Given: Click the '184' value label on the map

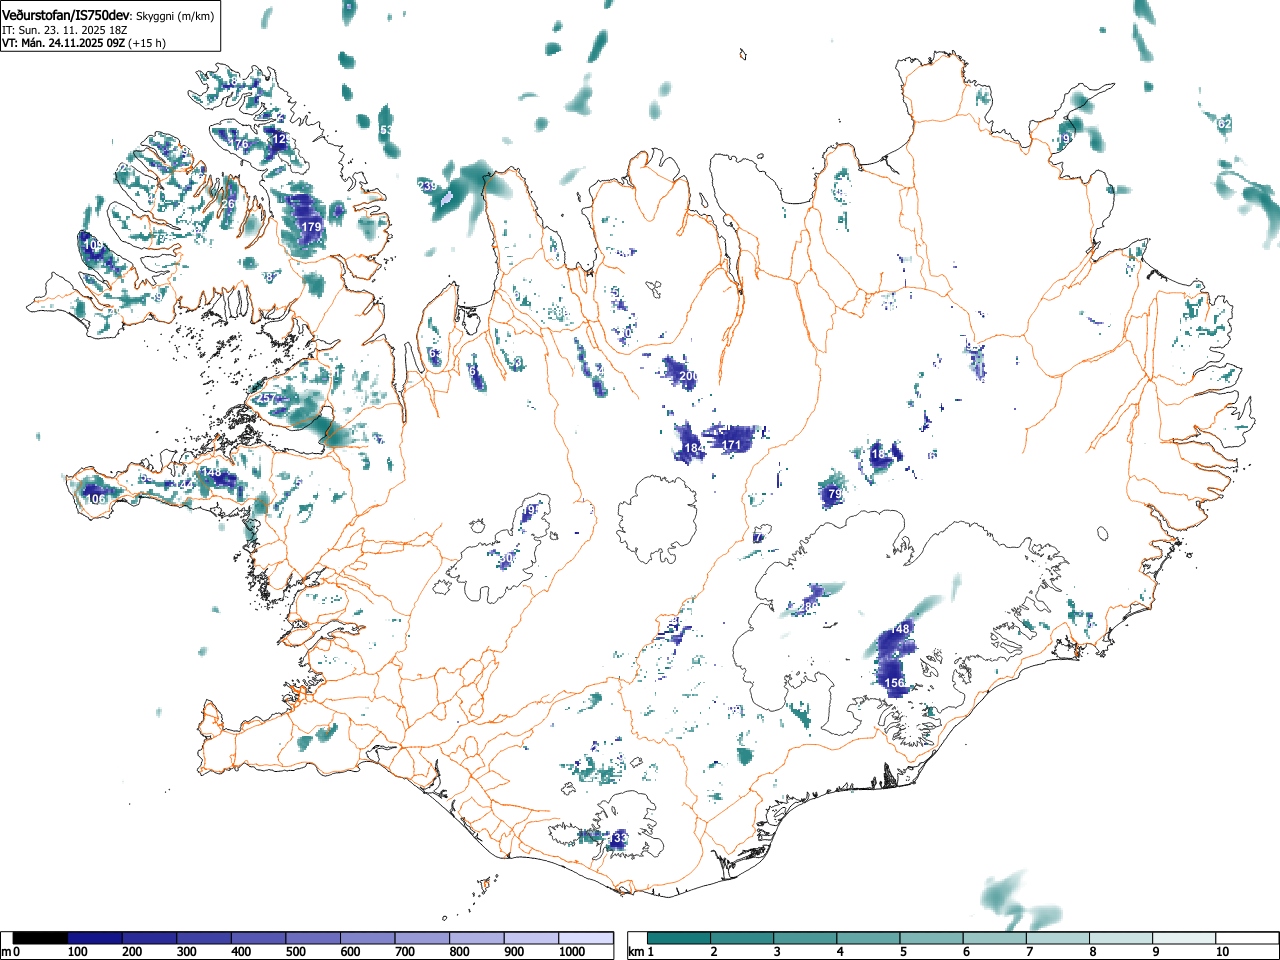Looking at the screenshot, I should [694, 450].
